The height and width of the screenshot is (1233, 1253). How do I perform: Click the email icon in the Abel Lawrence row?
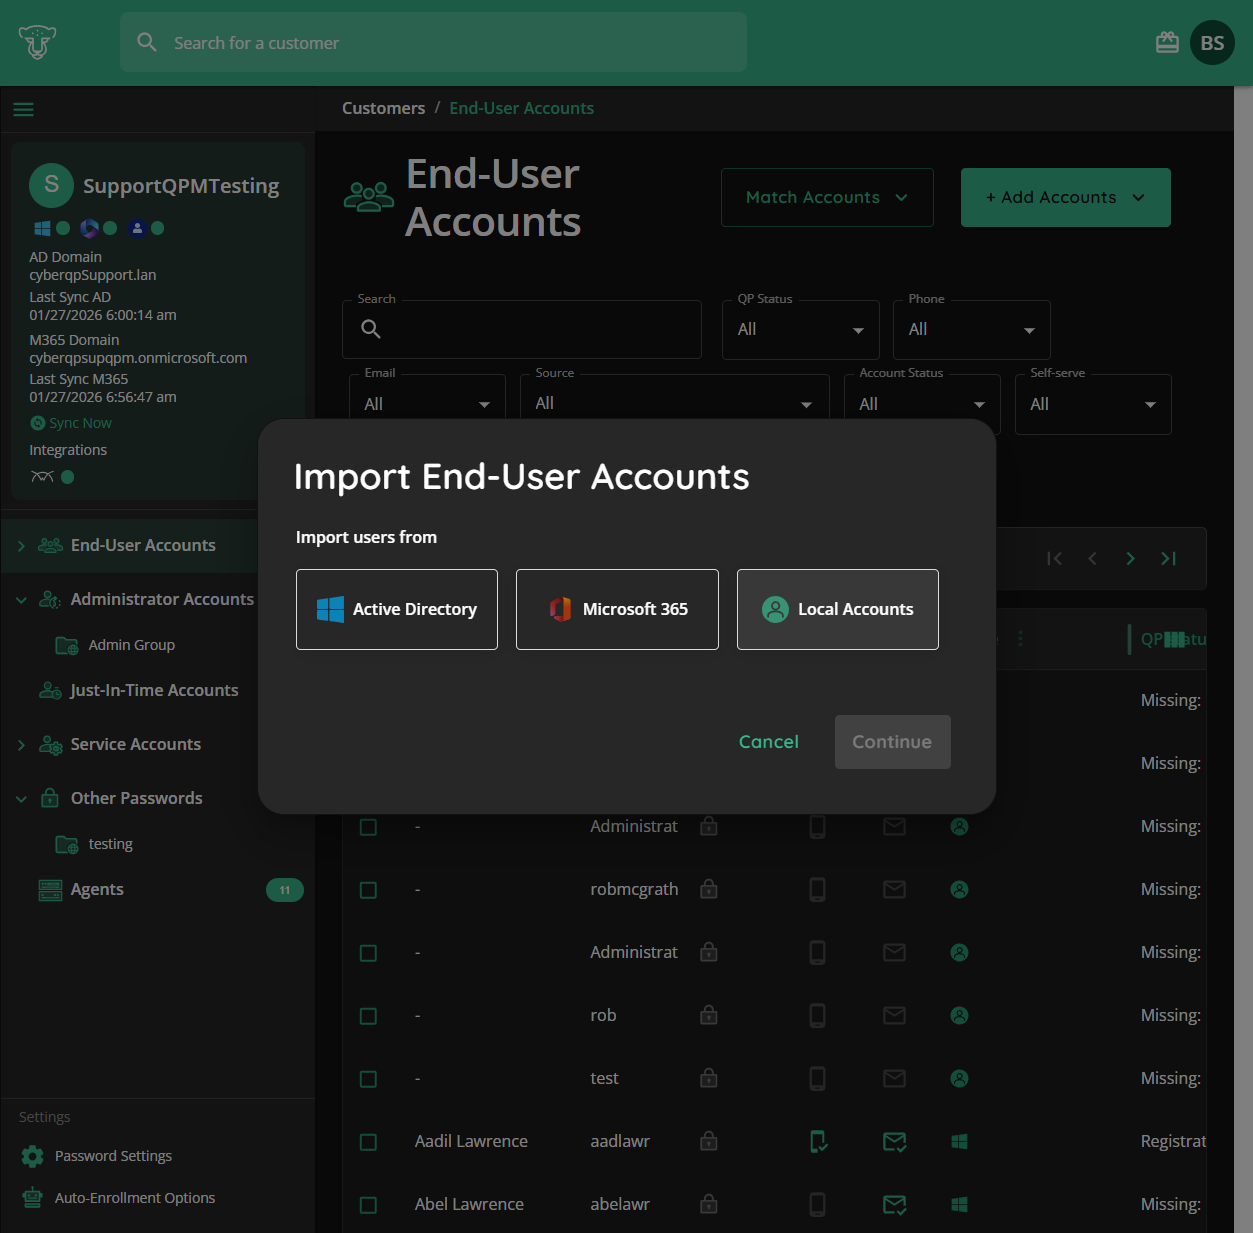[895, 1204]
